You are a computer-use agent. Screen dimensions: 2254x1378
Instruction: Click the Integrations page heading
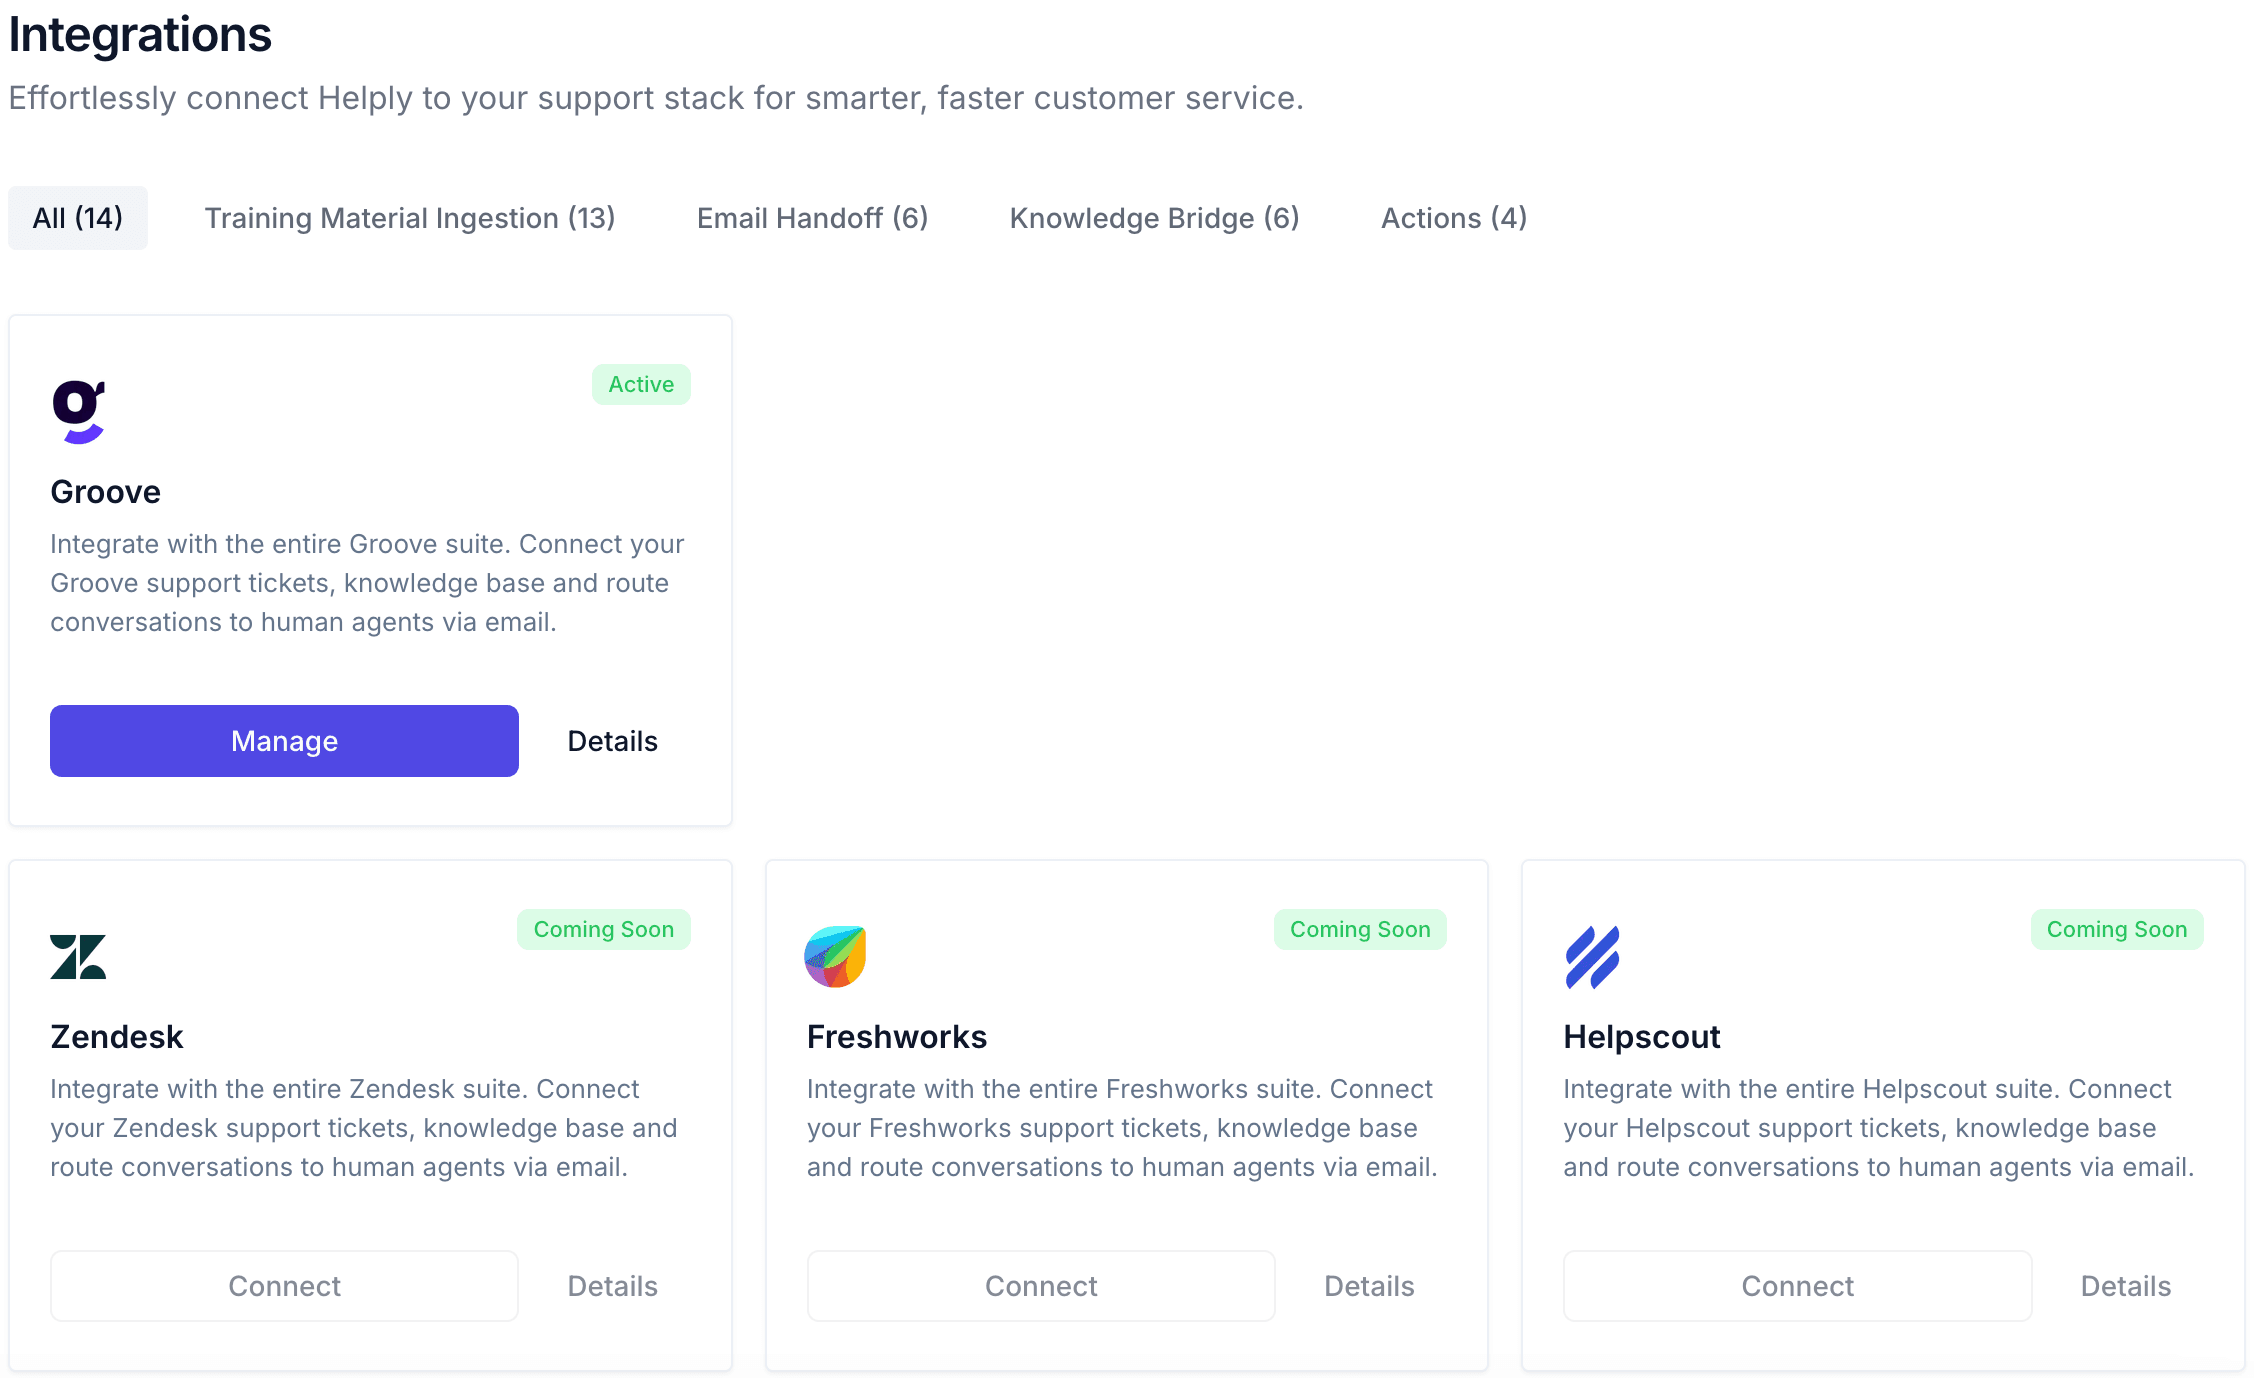140,35
